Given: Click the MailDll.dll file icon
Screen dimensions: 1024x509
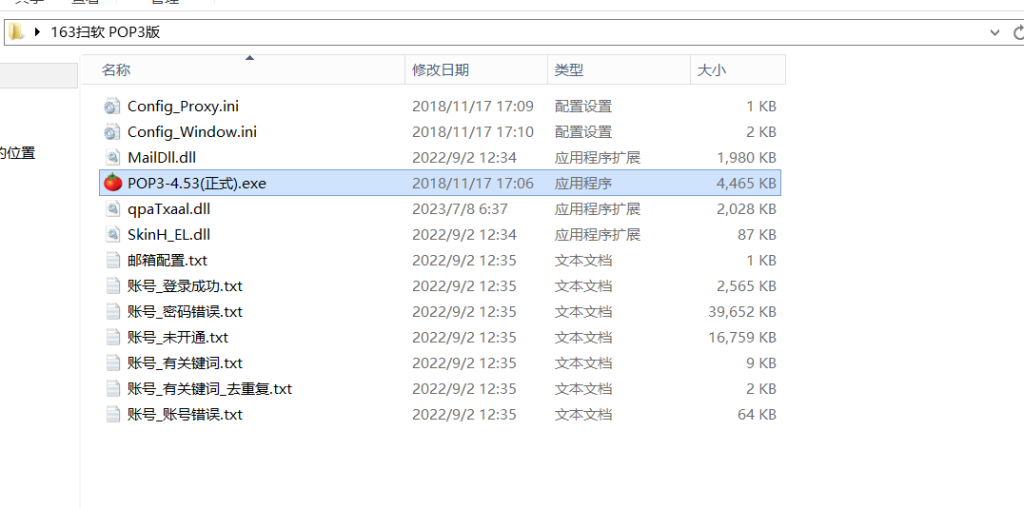Looking at the screenshot, I should pyautogui.click(x=113, y=158).
